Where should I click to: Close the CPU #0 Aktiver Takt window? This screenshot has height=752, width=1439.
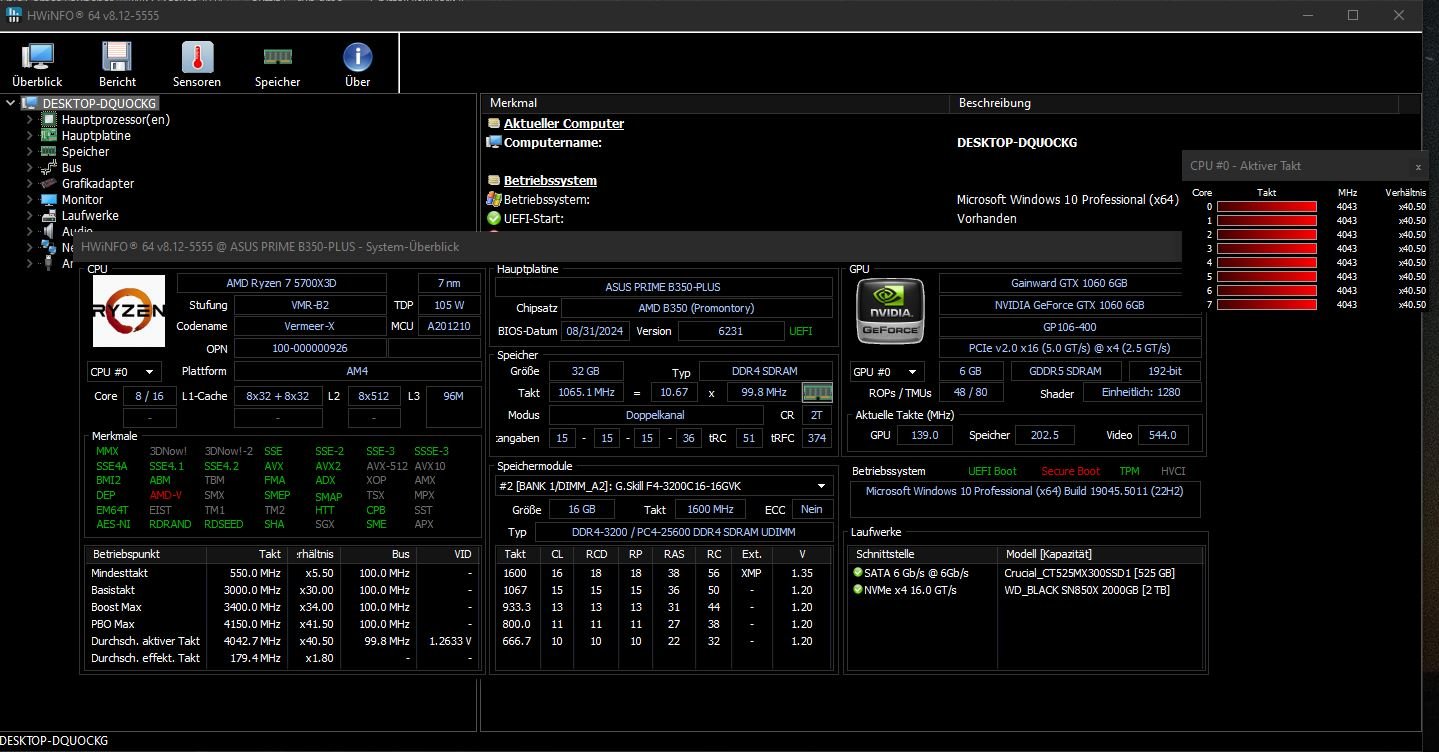point(1418,167)
